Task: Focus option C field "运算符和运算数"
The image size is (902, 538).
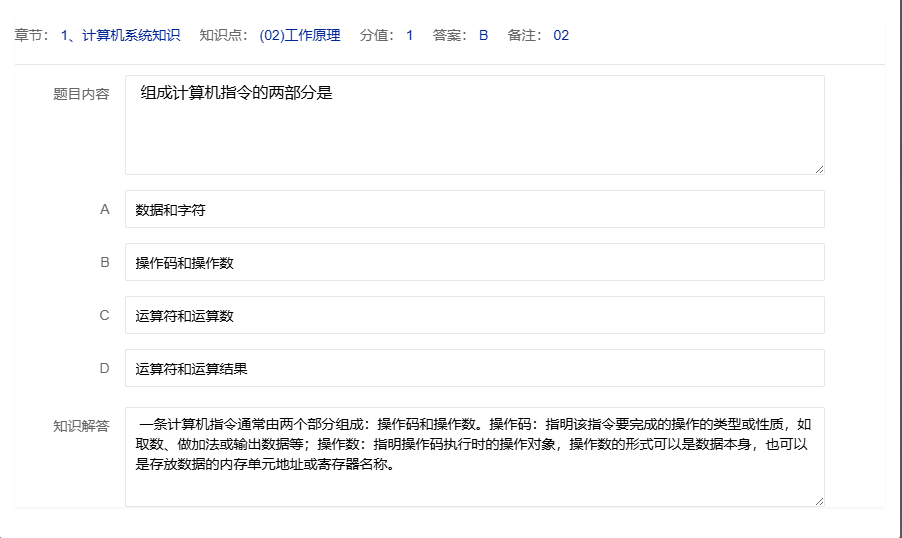Action: click(x=474, y=316)
